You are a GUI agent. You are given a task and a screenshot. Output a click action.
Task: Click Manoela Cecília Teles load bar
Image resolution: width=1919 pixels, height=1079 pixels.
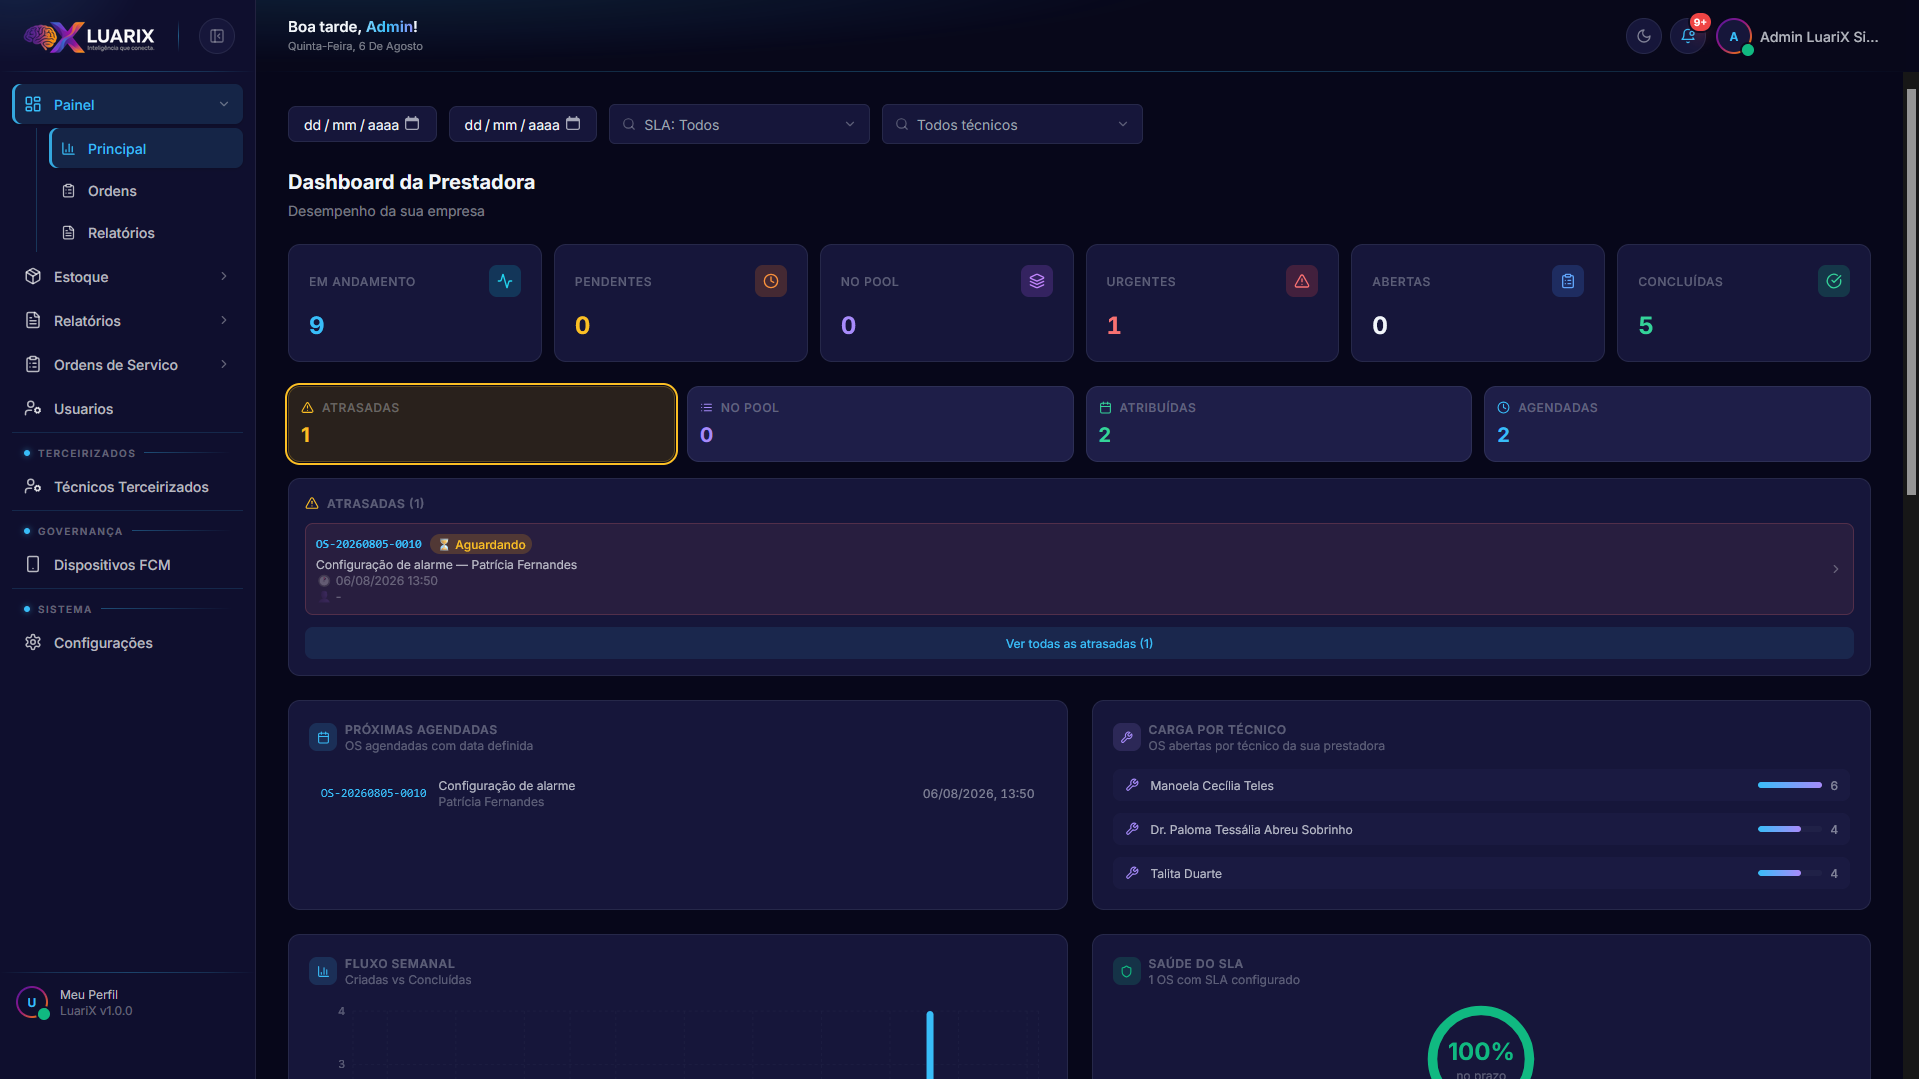click(x=1790, y=785)
